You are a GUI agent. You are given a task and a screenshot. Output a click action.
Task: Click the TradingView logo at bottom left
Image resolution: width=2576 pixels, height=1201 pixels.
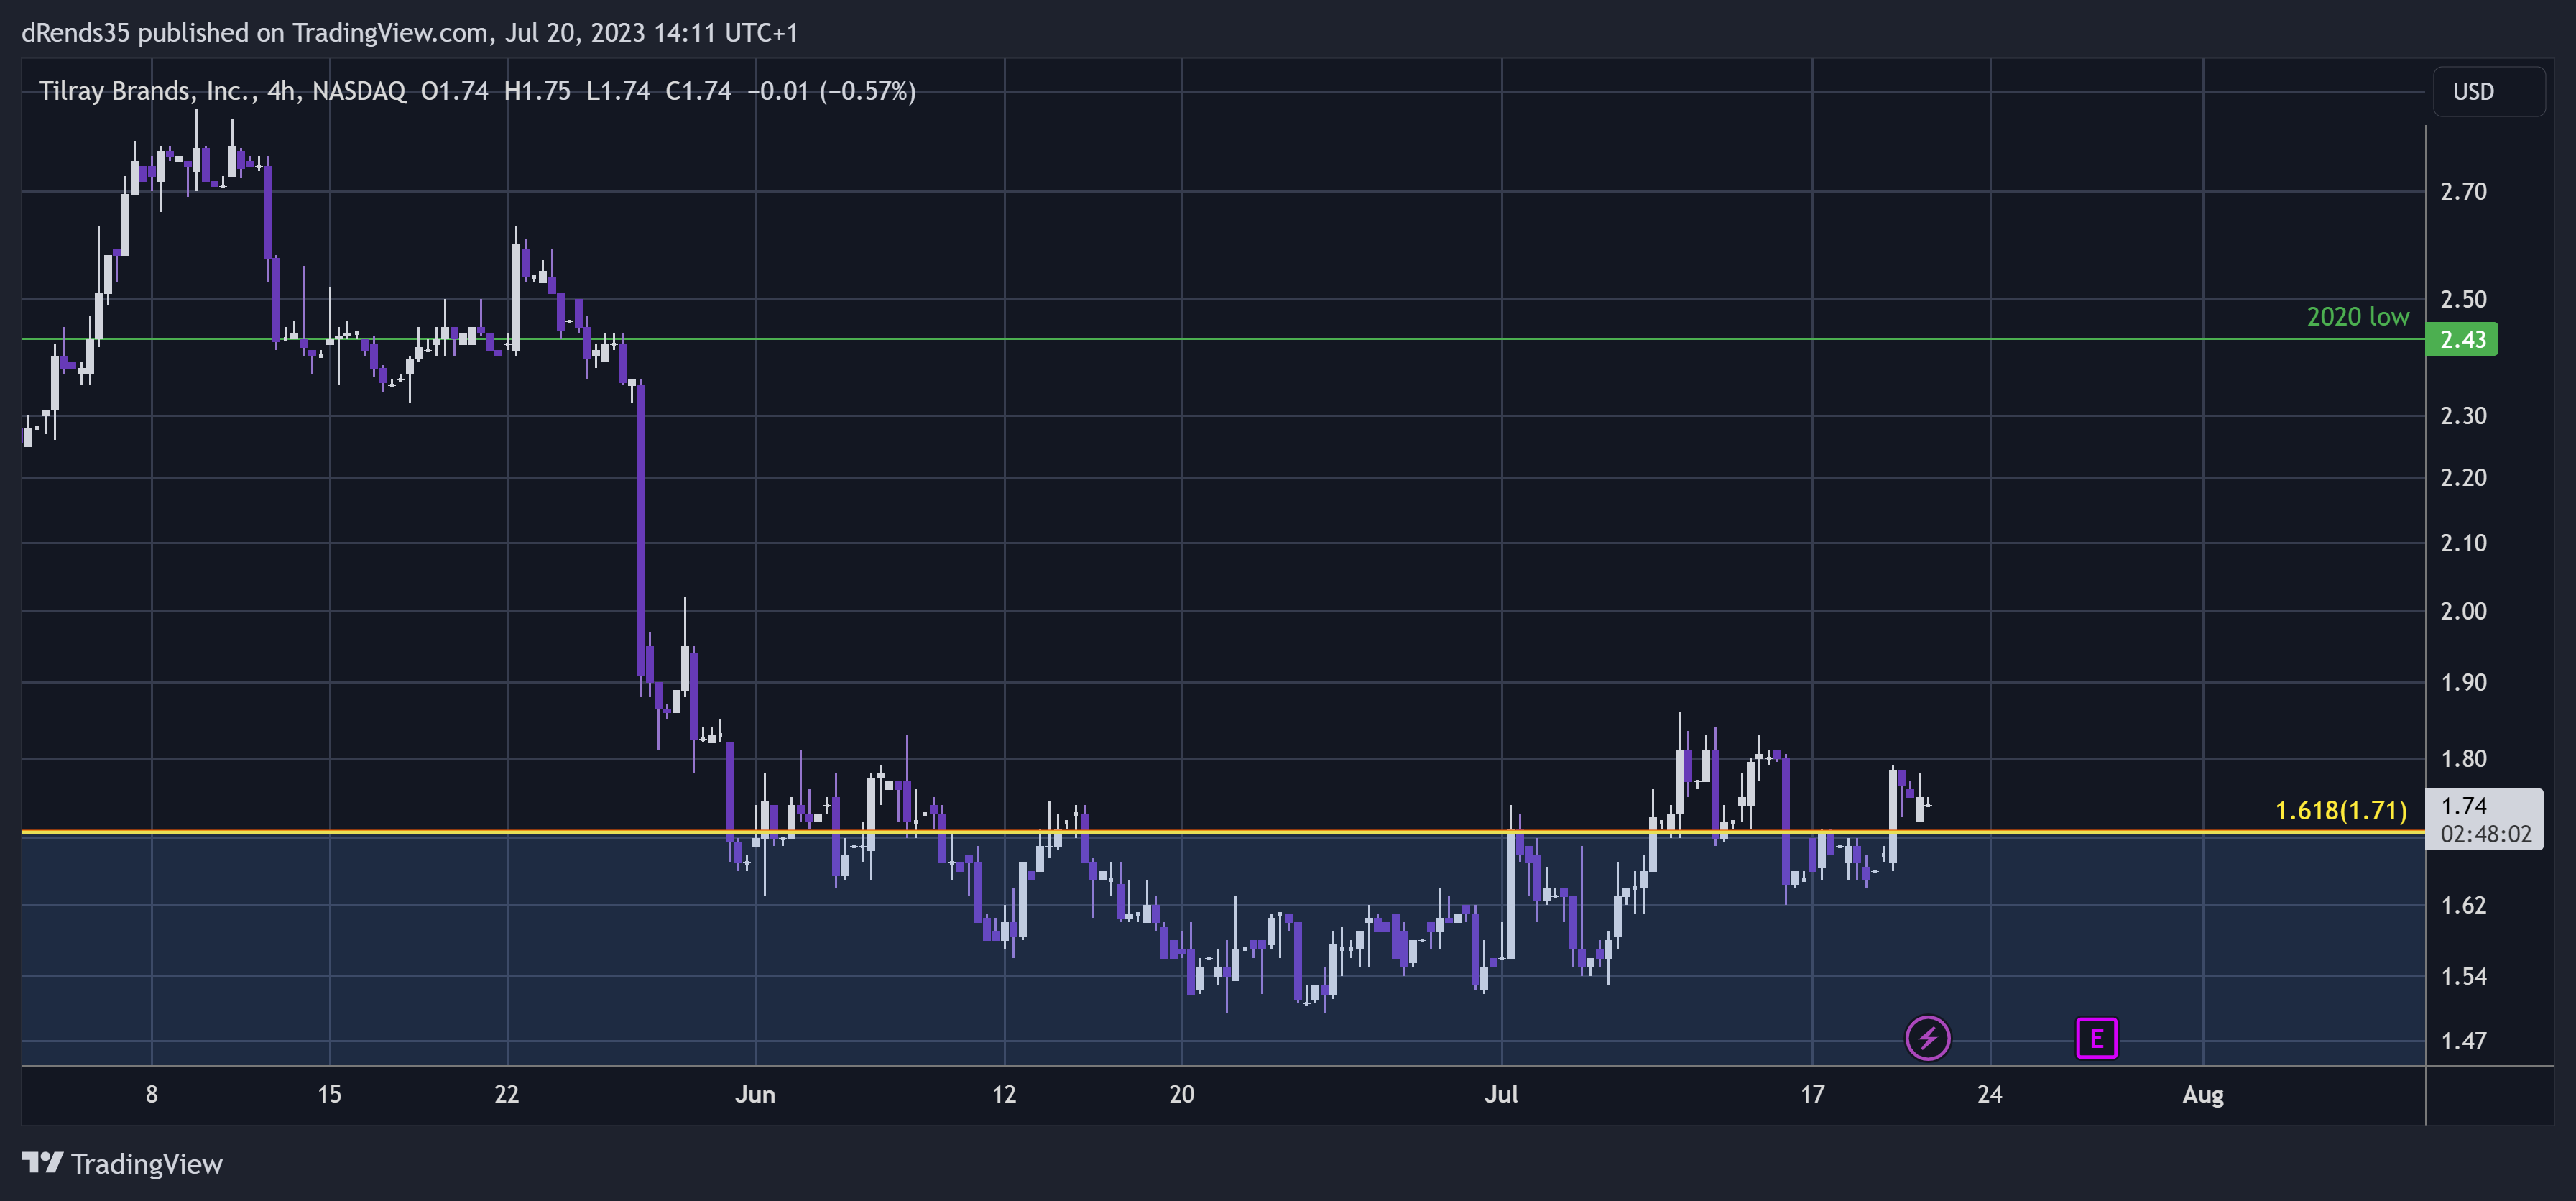click(122, 1164)
